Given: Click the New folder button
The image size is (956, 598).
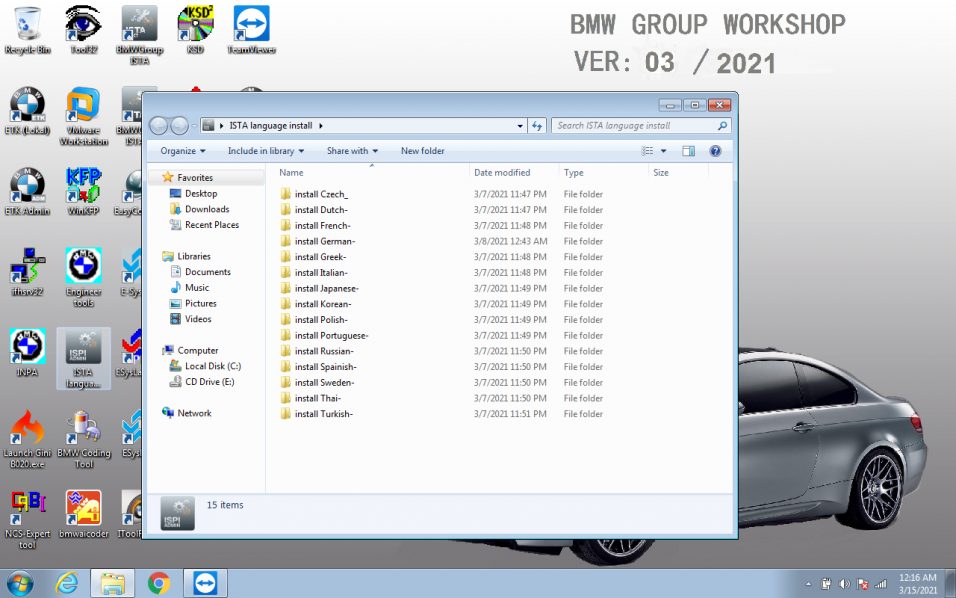Looking at the screenshot, I should [423, 151].
